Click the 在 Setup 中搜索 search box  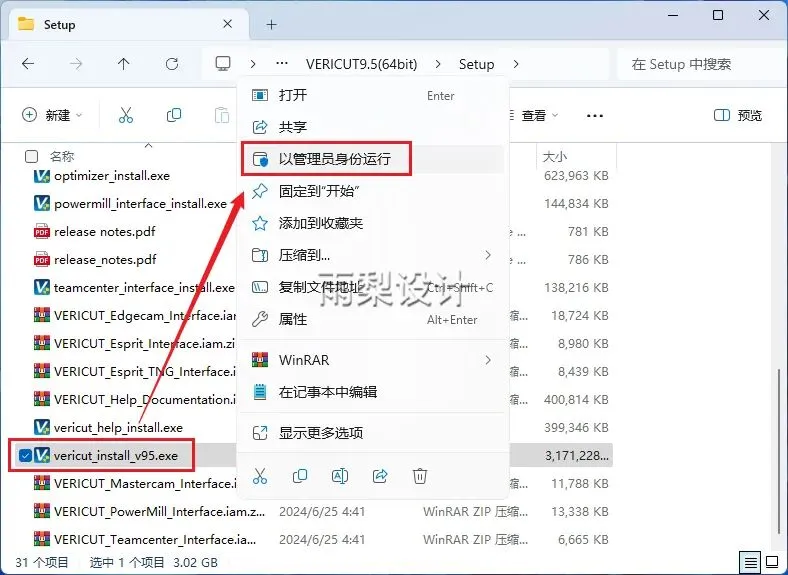pos(699,64)
